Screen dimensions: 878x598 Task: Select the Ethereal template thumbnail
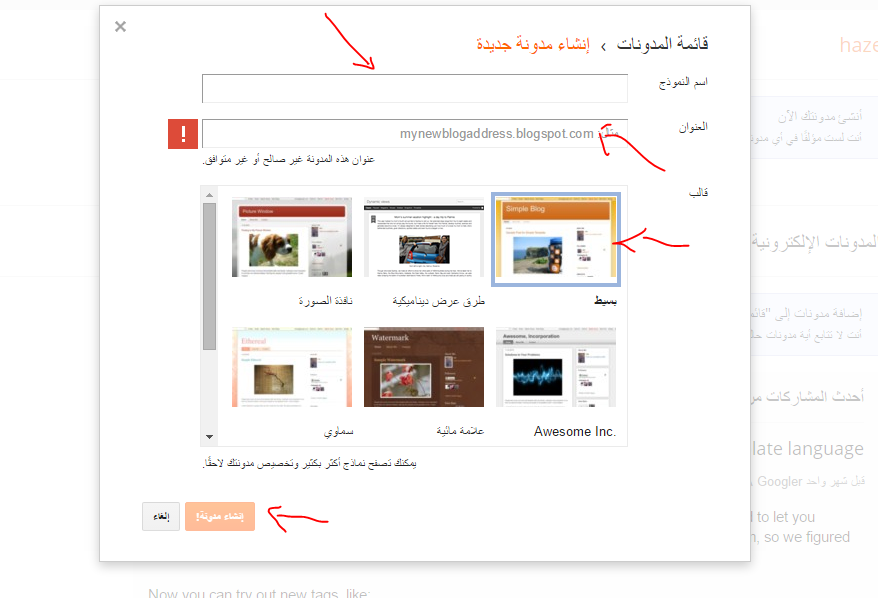tap(292, 367)
